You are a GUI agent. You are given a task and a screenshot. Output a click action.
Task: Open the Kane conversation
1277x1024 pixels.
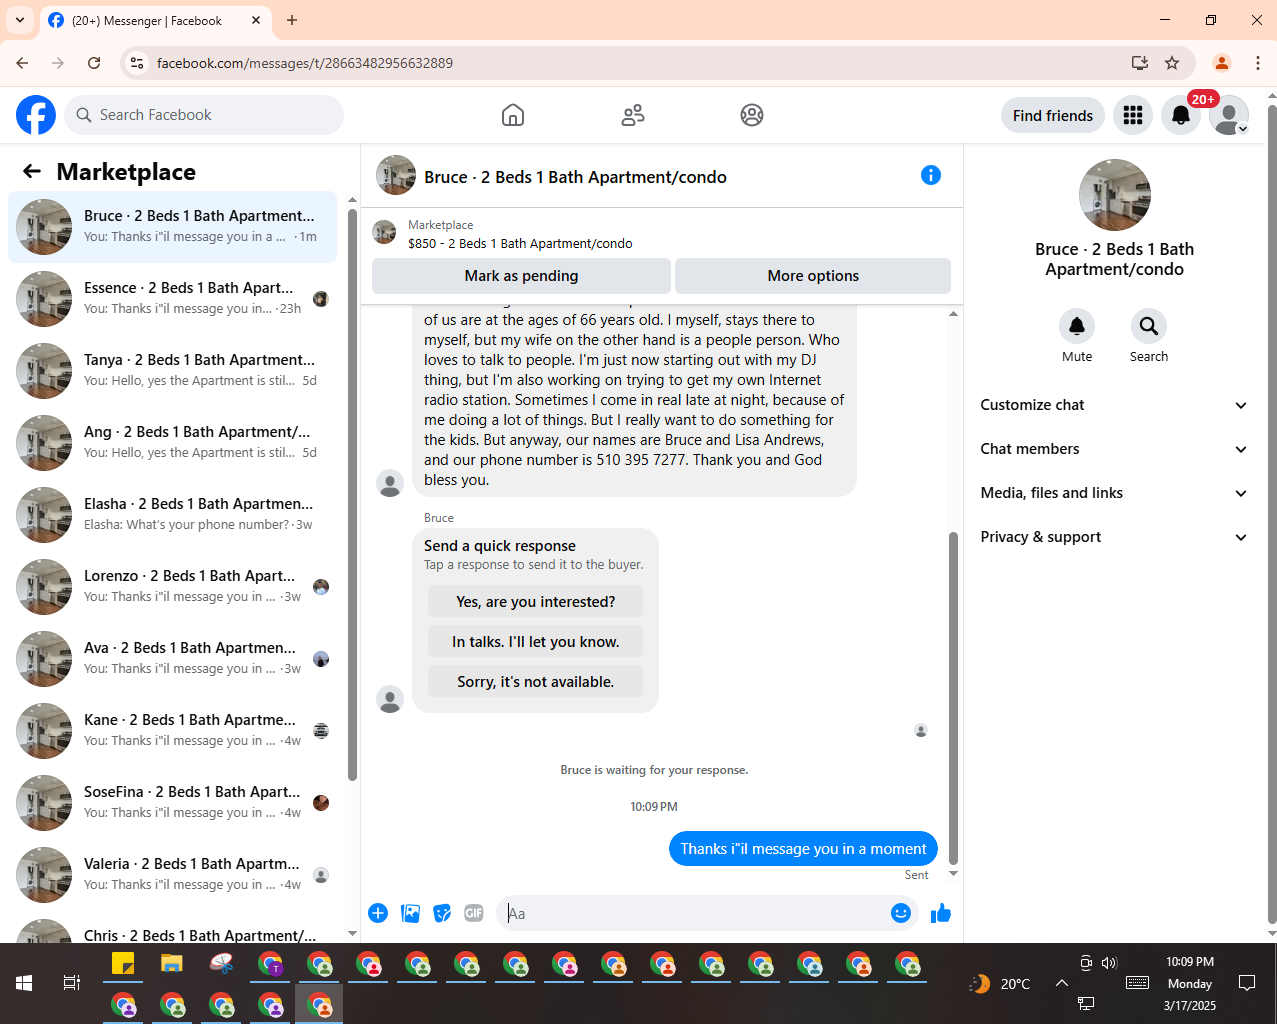point(172,731)
